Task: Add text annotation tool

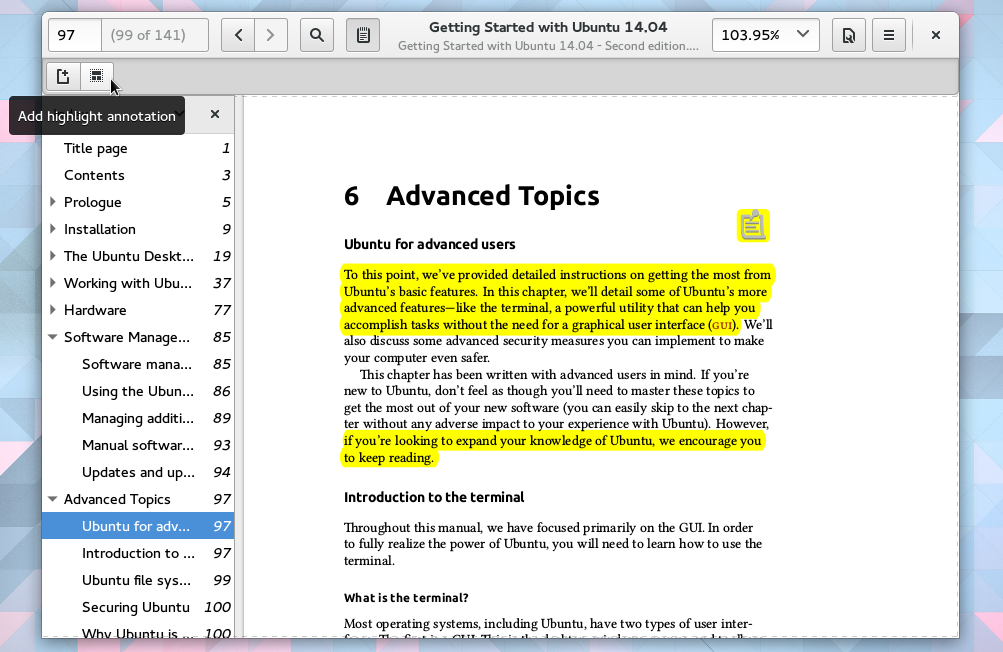Action: 63,77
